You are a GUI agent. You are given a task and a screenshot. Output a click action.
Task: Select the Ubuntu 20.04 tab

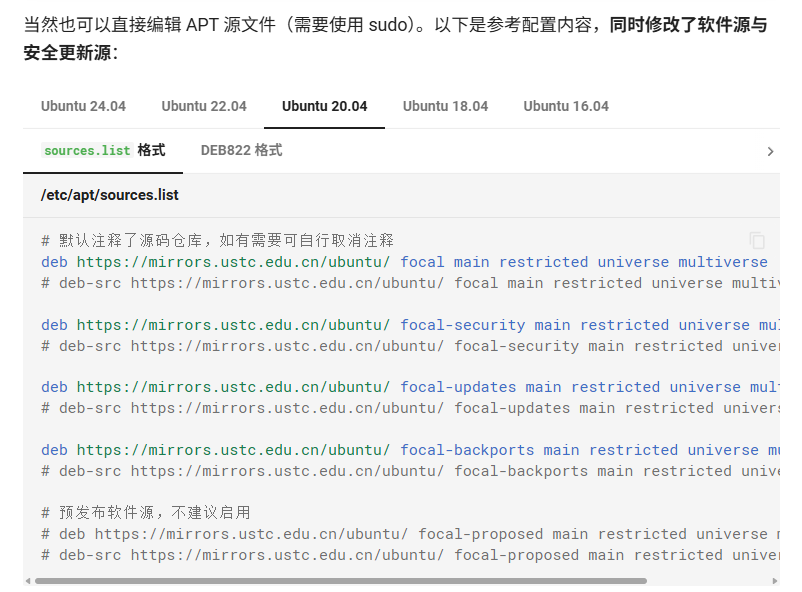(x=325, y=106)
